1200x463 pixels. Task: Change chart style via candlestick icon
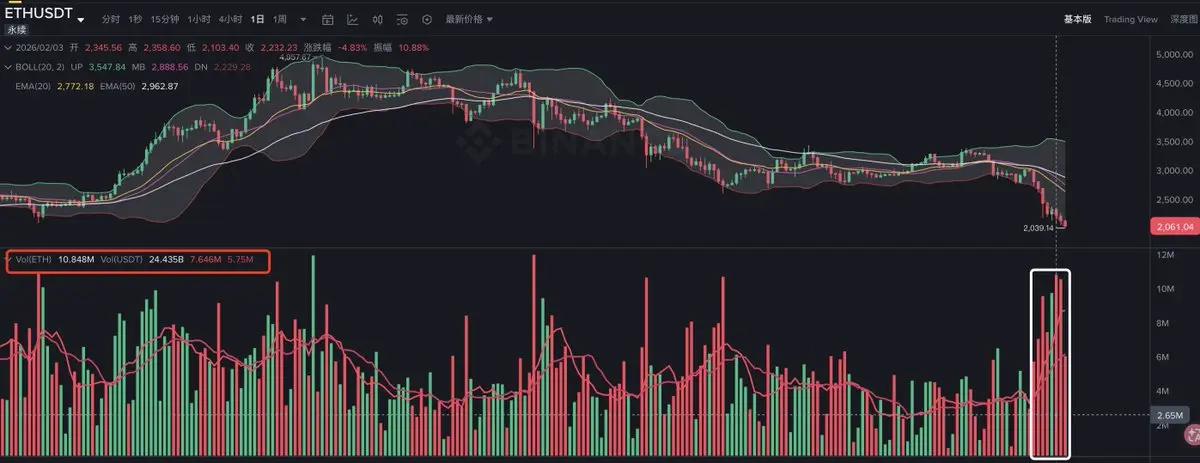tap(378, 20)
